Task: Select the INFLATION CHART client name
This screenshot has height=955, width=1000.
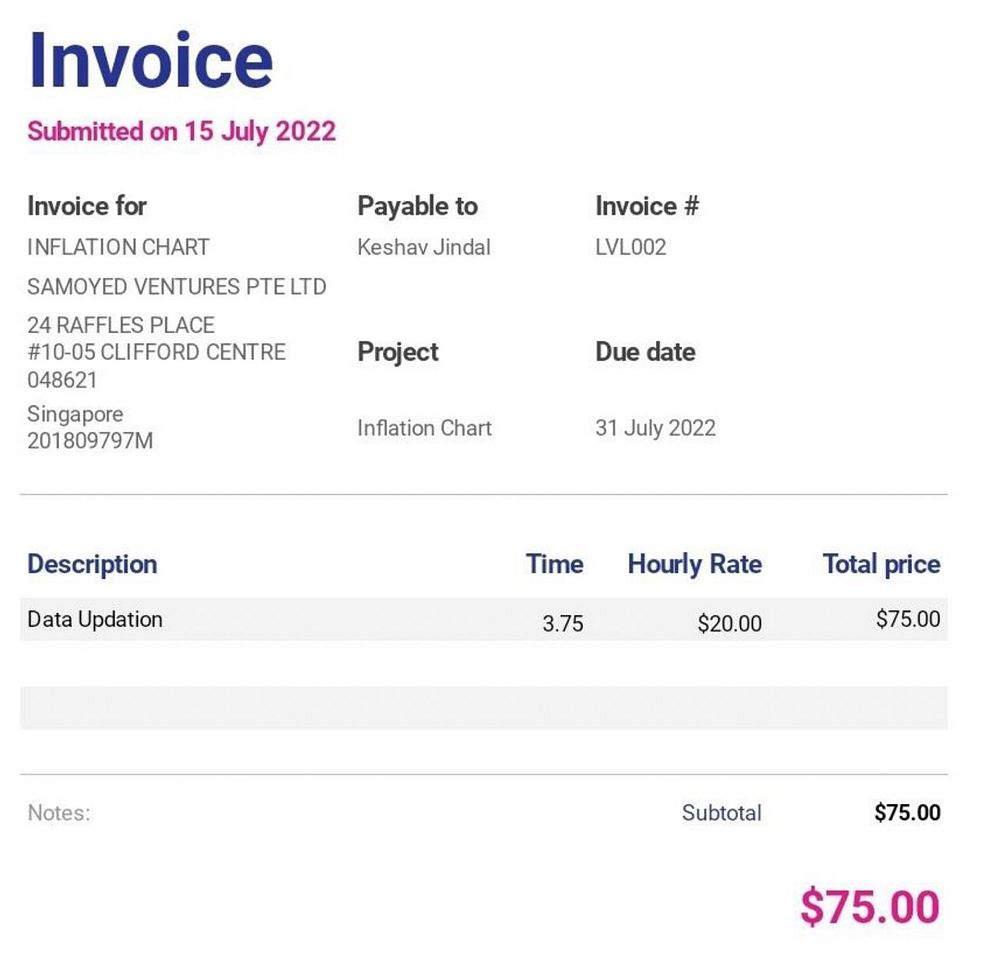Action: (118, 247)
